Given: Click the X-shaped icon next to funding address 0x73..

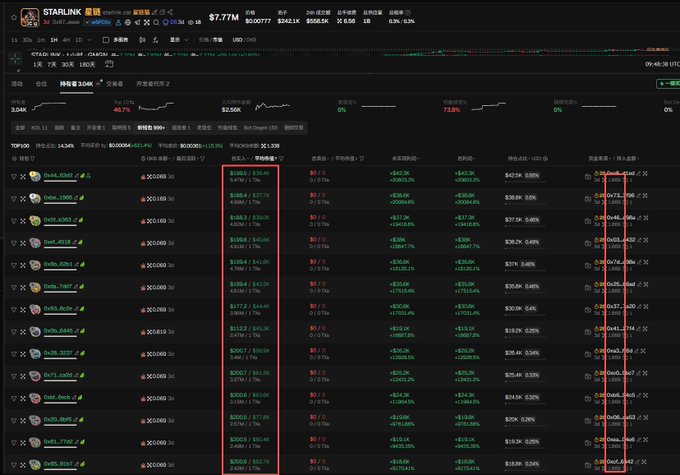Looking at the screenshot, I should [x=645, y=196].
